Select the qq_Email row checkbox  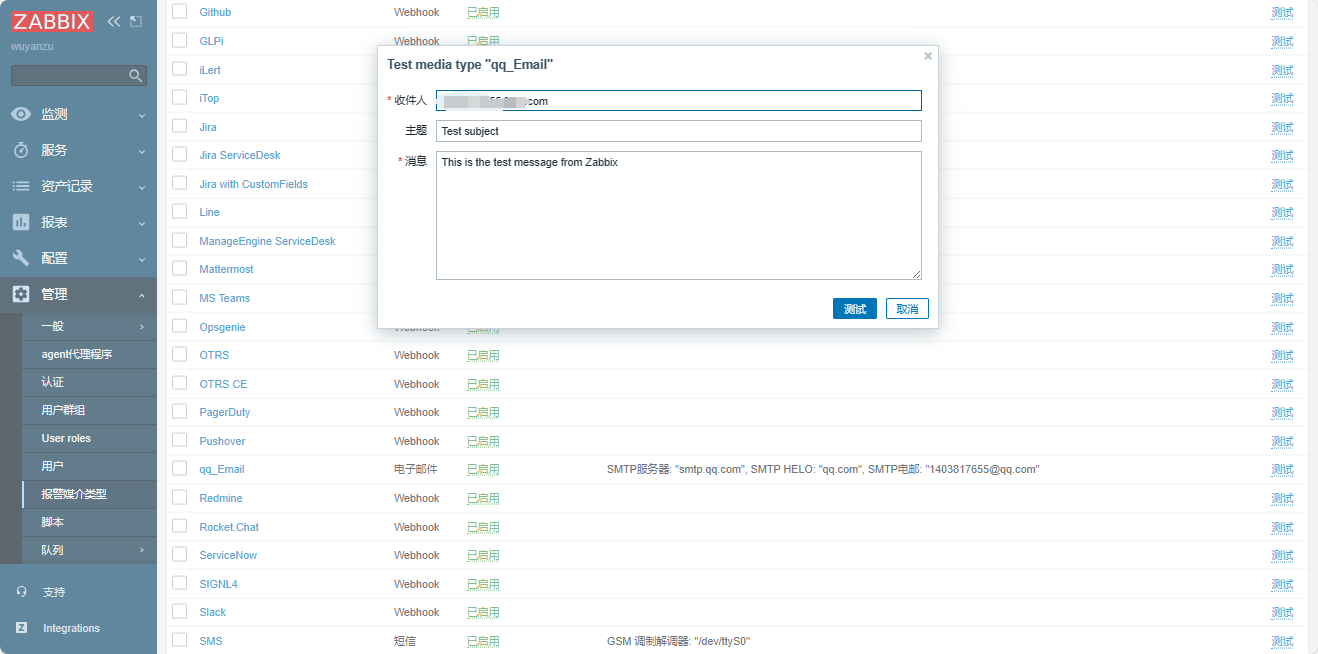pos(180,468)
